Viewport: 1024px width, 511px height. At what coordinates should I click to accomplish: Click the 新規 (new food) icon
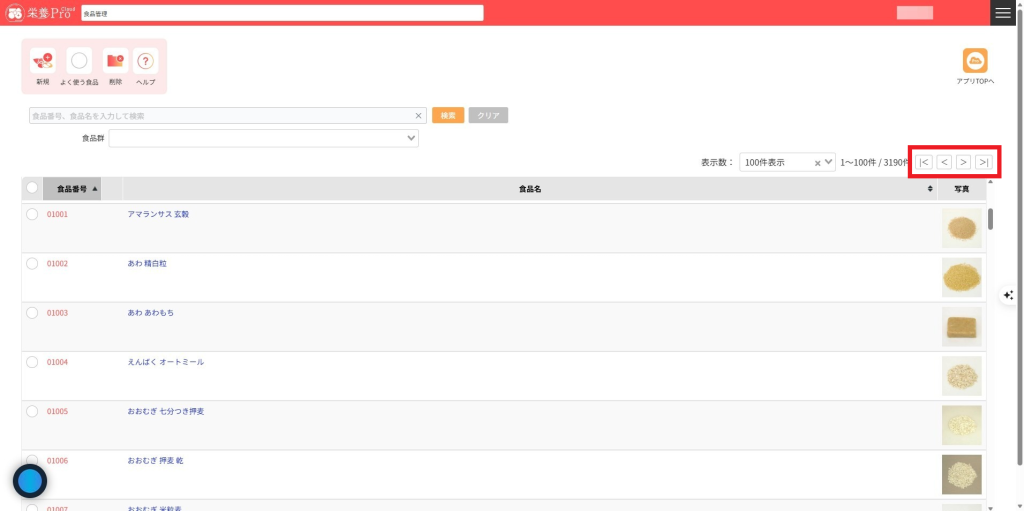pos(42,62)
